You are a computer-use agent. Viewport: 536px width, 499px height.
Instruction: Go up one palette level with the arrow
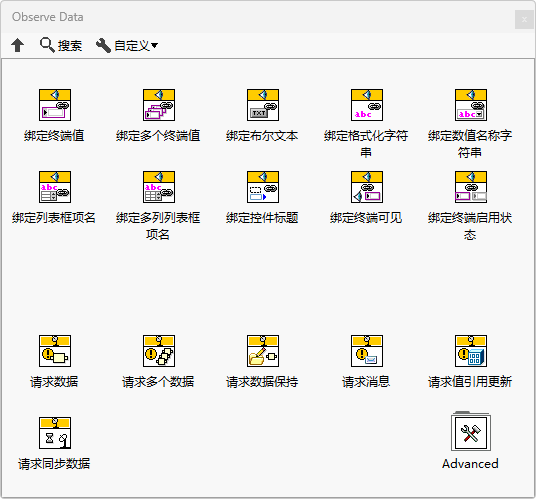[17, 45]
